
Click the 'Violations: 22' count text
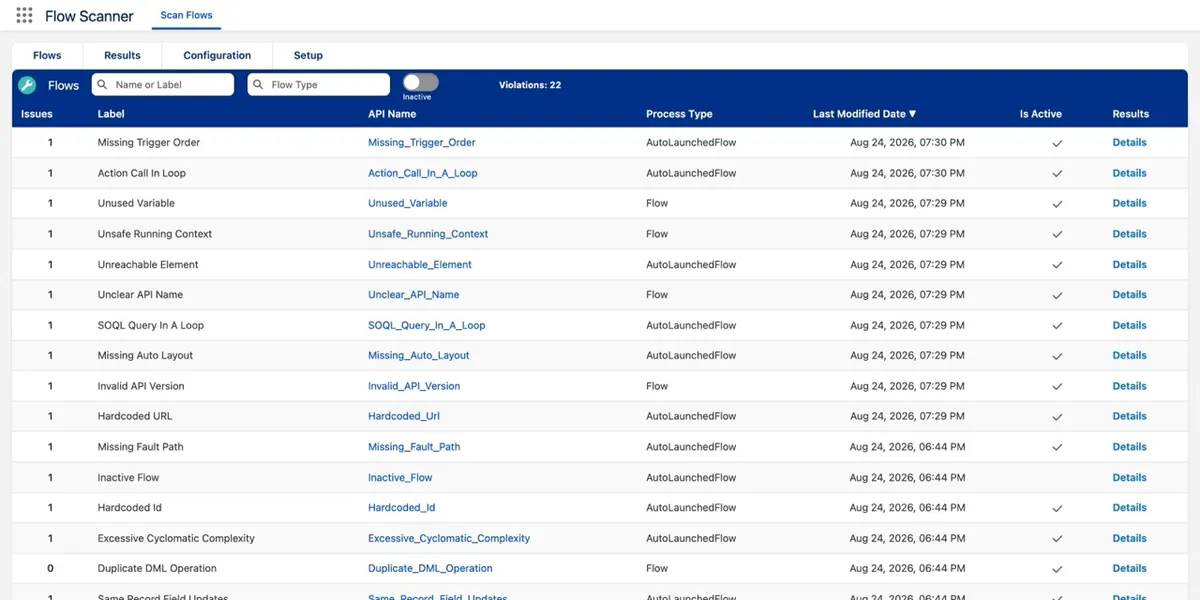[530, 85]
